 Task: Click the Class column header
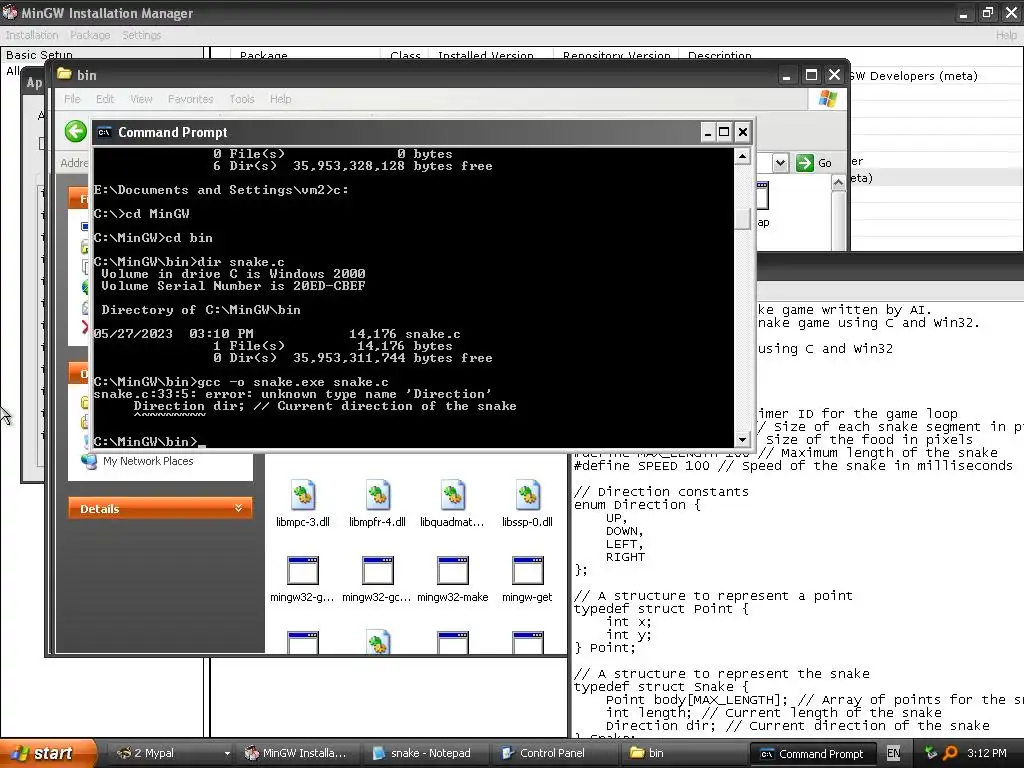pyautogui.click(x=405, y=56)
